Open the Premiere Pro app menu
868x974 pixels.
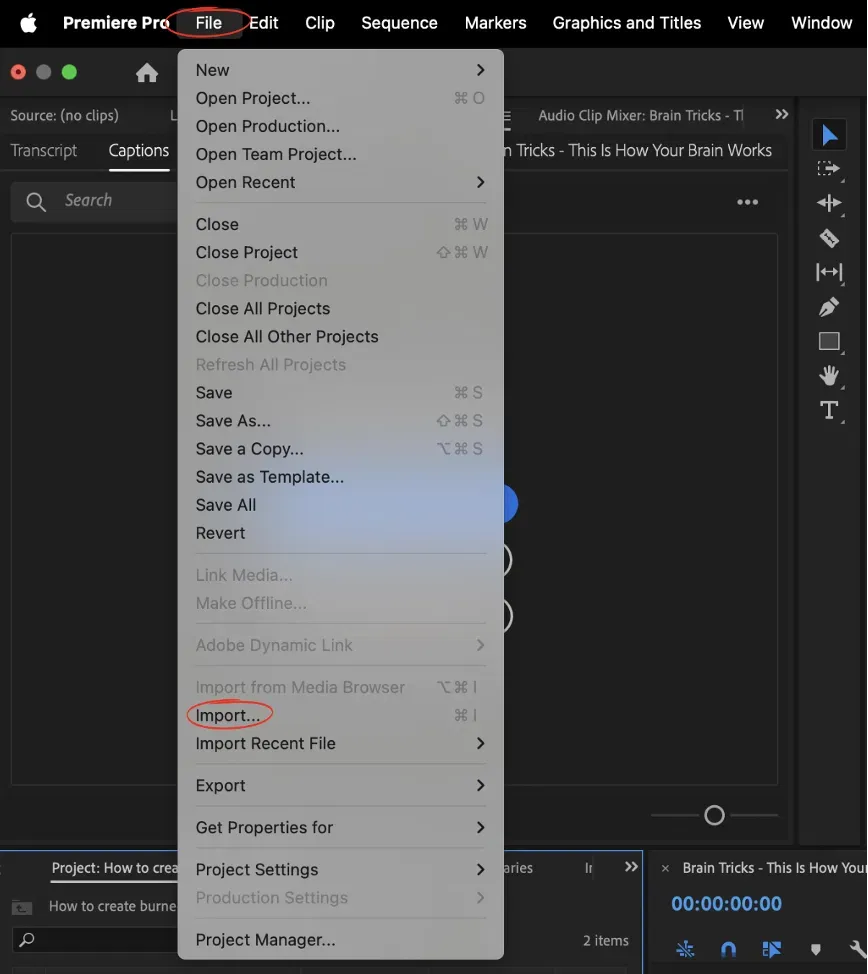pyautogui.click(x=116, y=23)
